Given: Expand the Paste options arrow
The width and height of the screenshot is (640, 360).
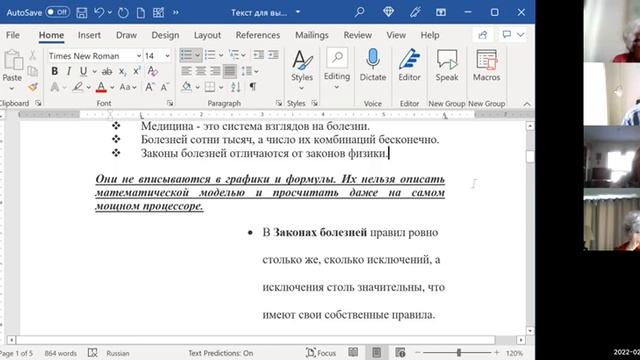Looking at the screenshot, I should tap(12, 88).
